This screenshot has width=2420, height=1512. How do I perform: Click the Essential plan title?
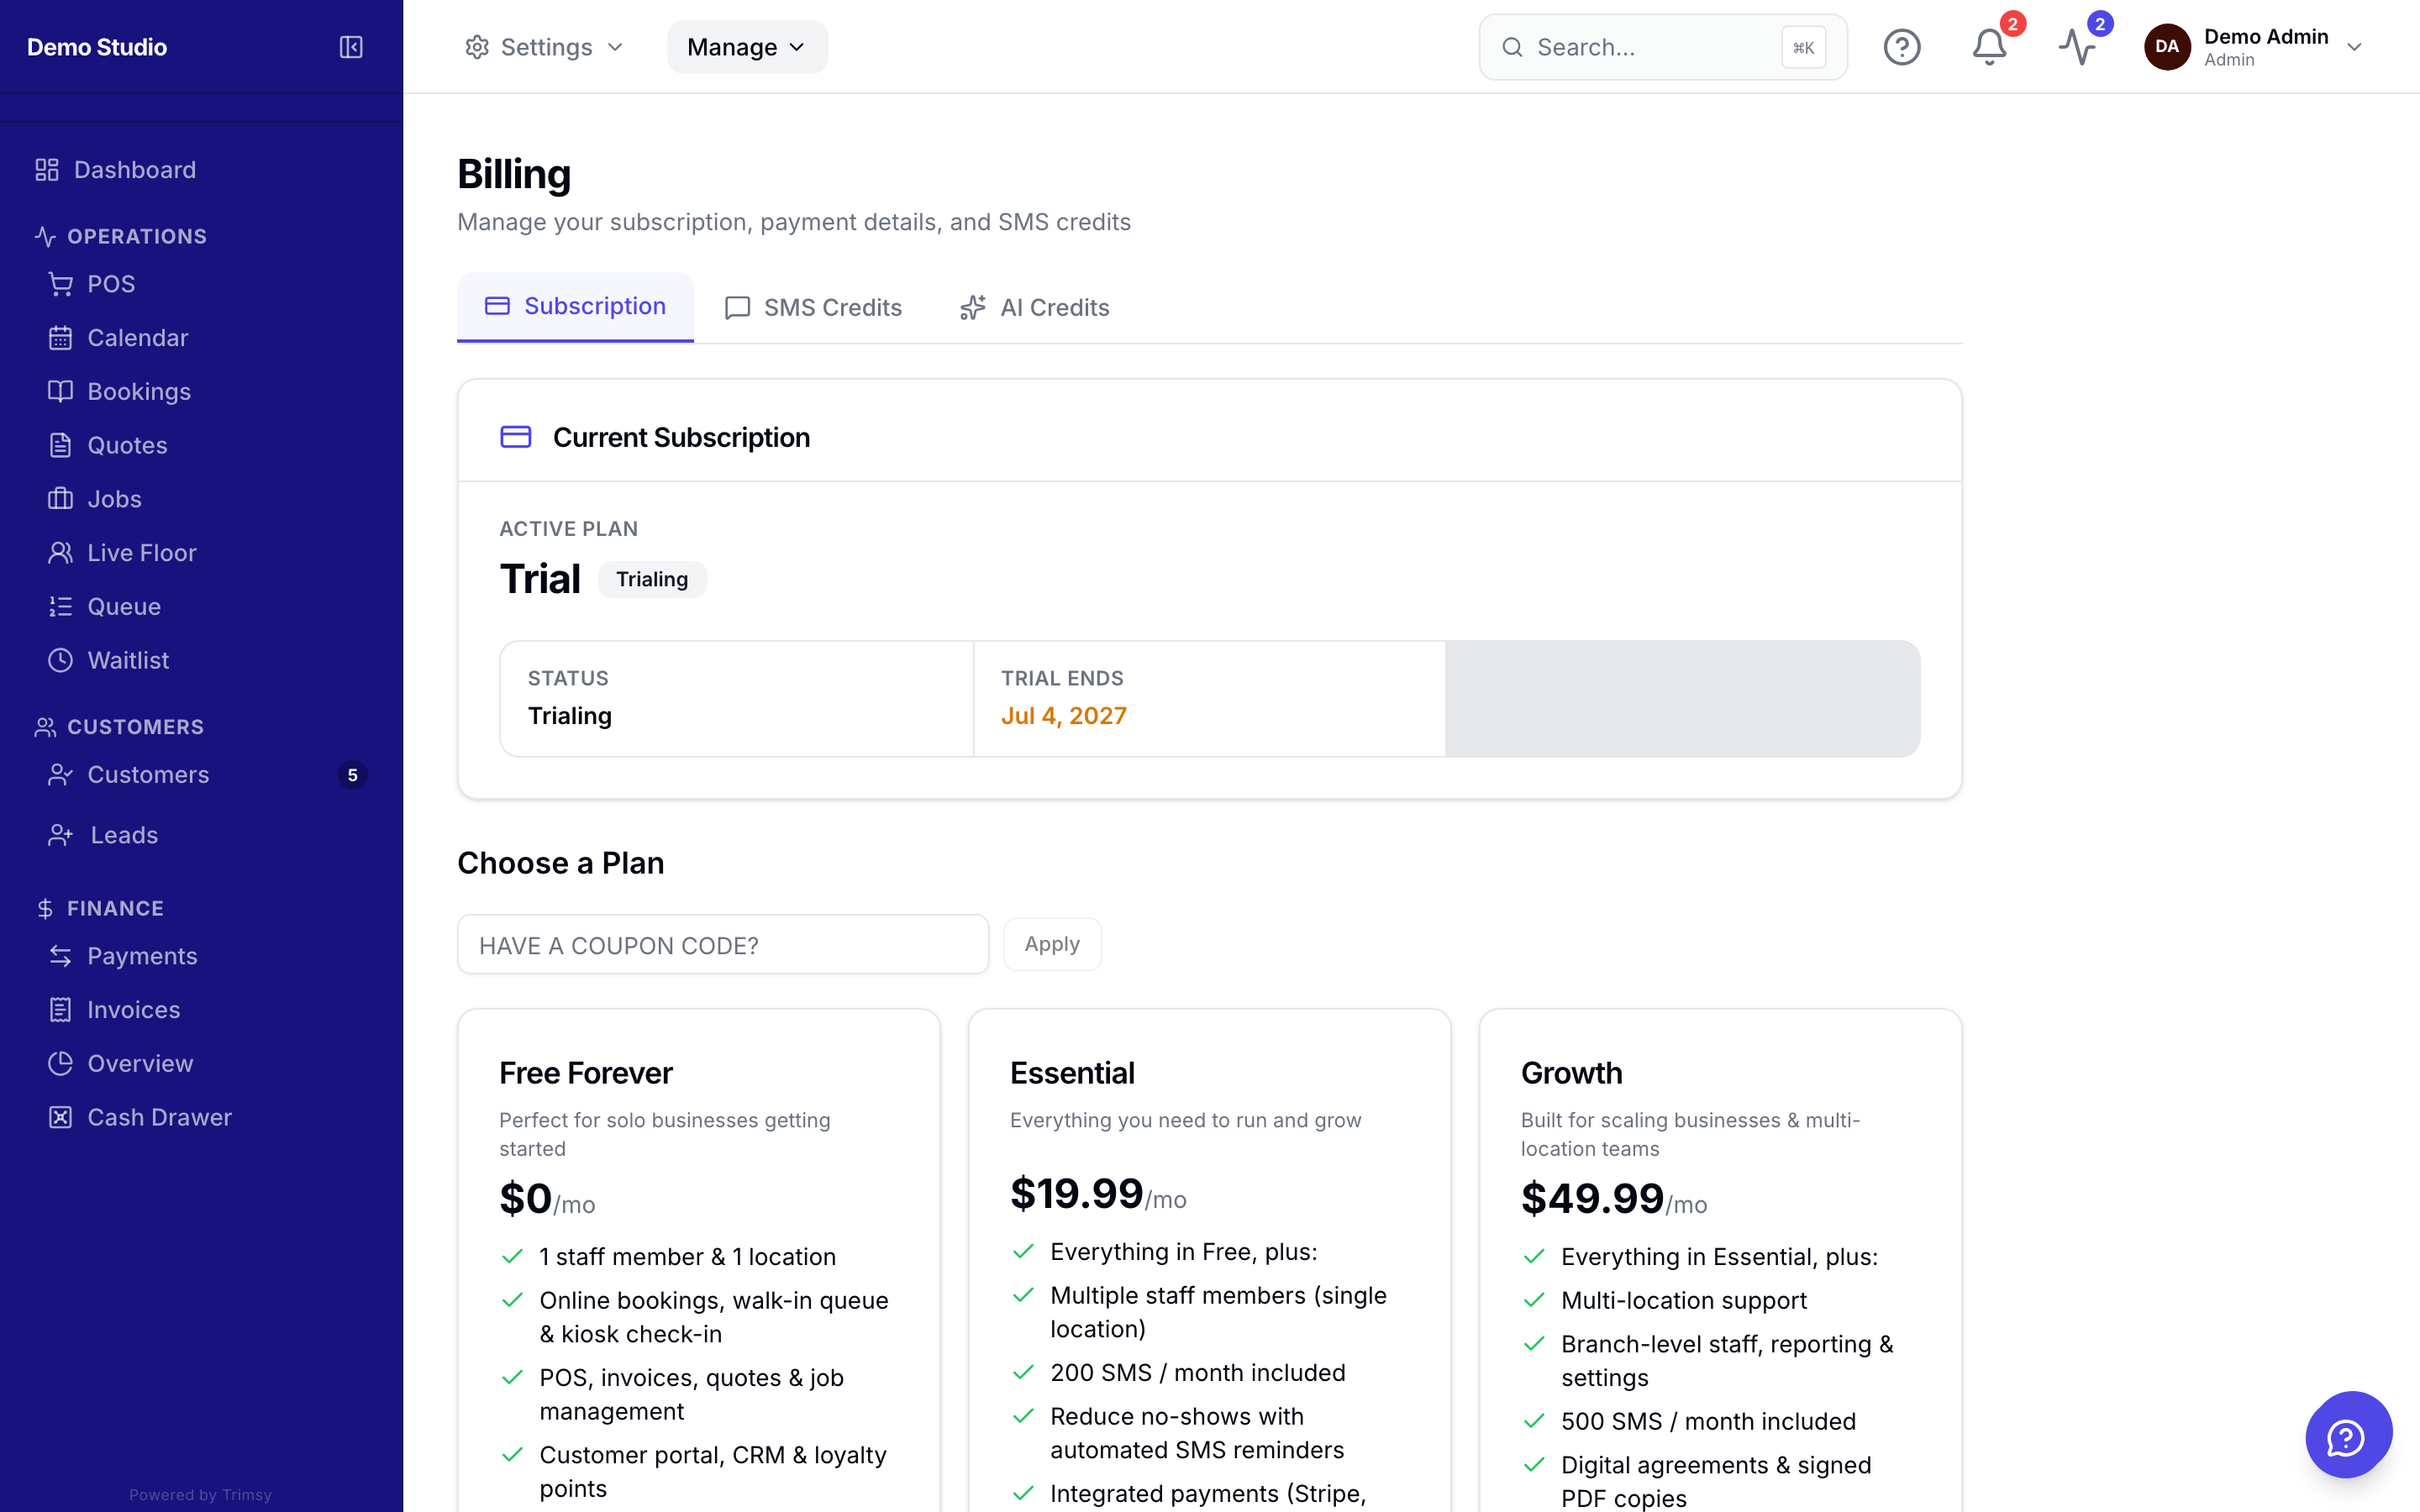1072,1073
